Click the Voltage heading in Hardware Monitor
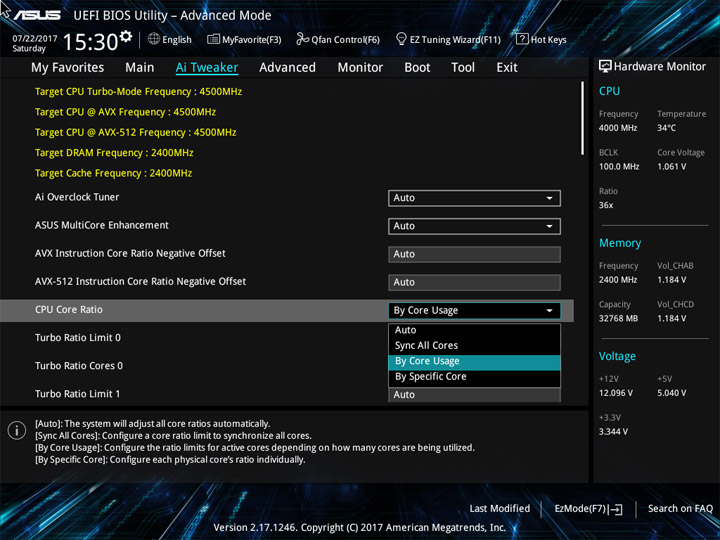This screenshot has width=720, height=540. [617, 356]
